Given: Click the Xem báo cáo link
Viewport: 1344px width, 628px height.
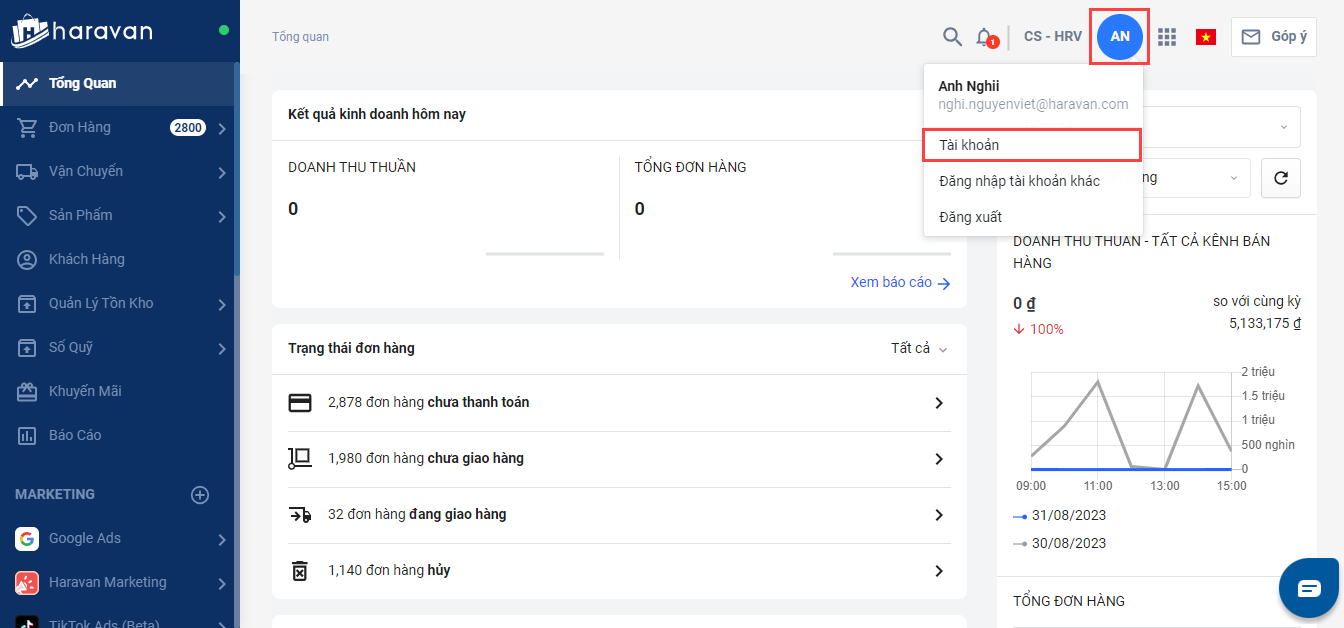Looking at the screenshot, I should [x=899, y=282].
